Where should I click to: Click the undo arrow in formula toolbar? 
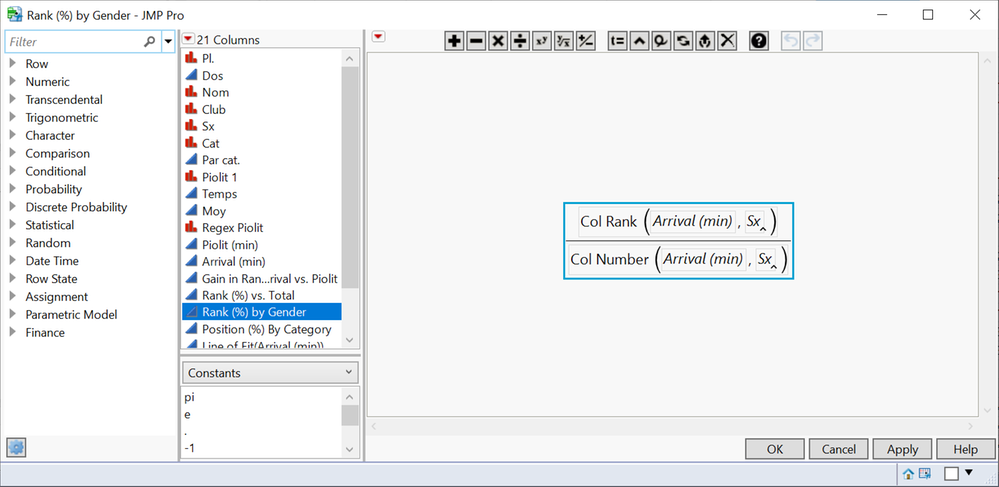tap(791, 41)
